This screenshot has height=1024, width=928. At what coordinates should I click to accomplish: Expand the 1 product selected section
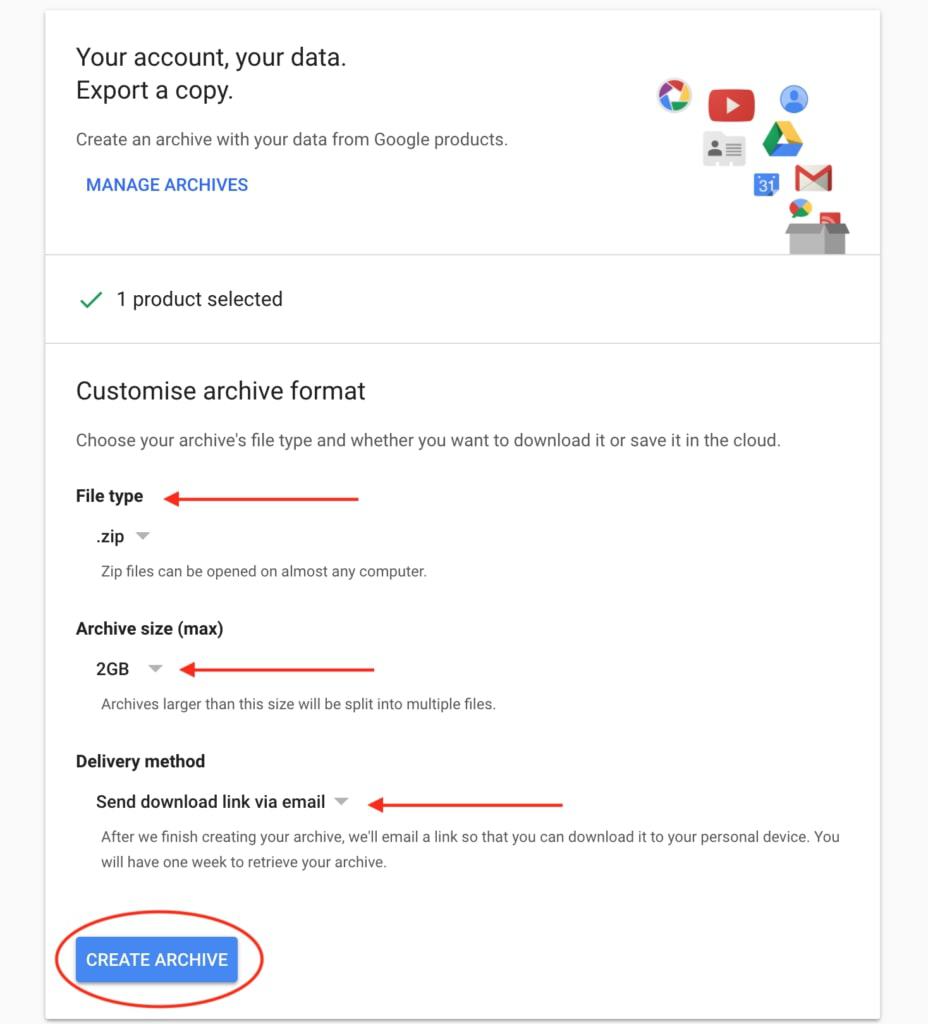coord(462,299)
